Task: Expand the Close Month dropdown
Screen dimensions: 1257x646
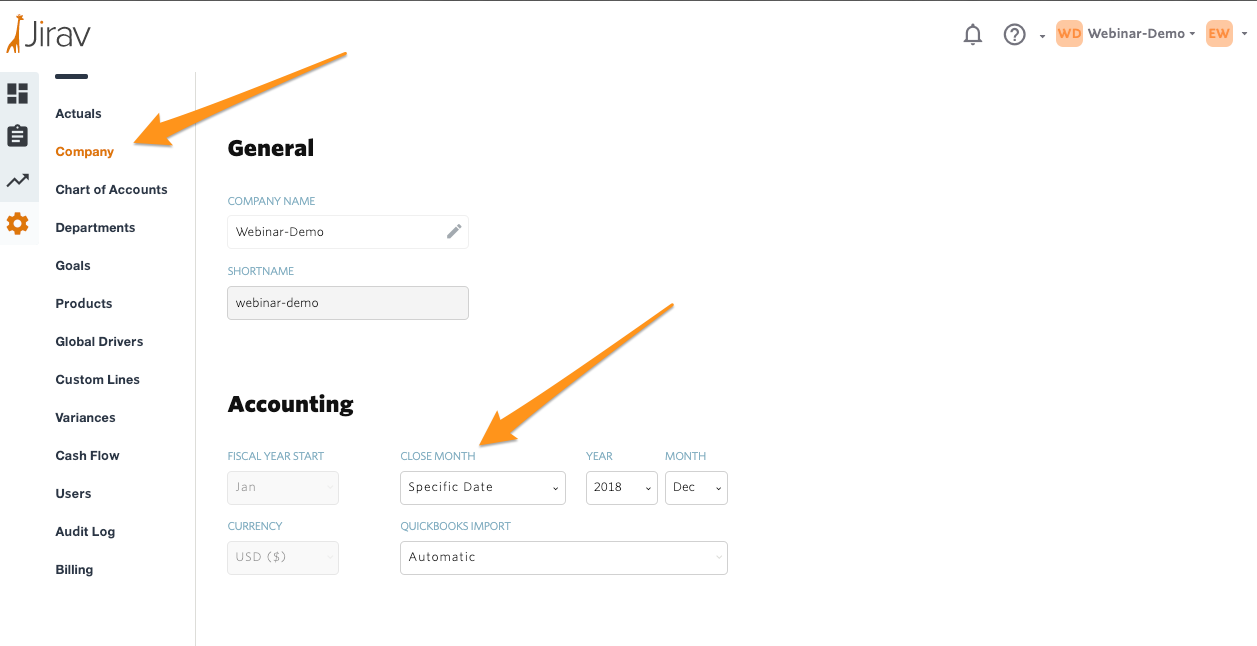Action: (x=483, y=488)
